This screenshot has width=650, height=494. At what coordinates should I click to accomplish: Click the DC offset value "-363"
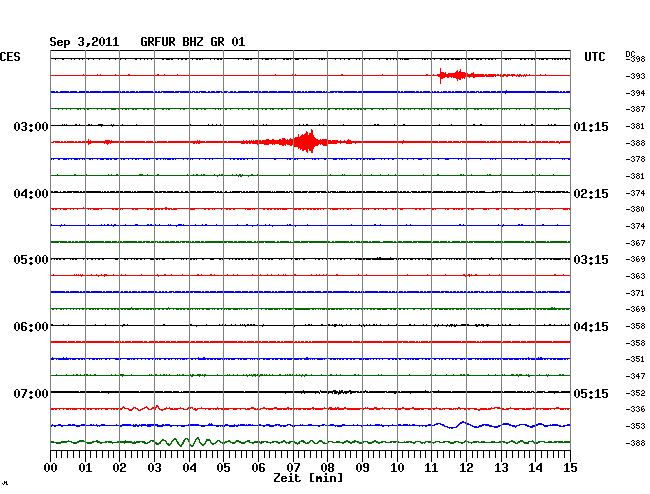coord(635,276)
